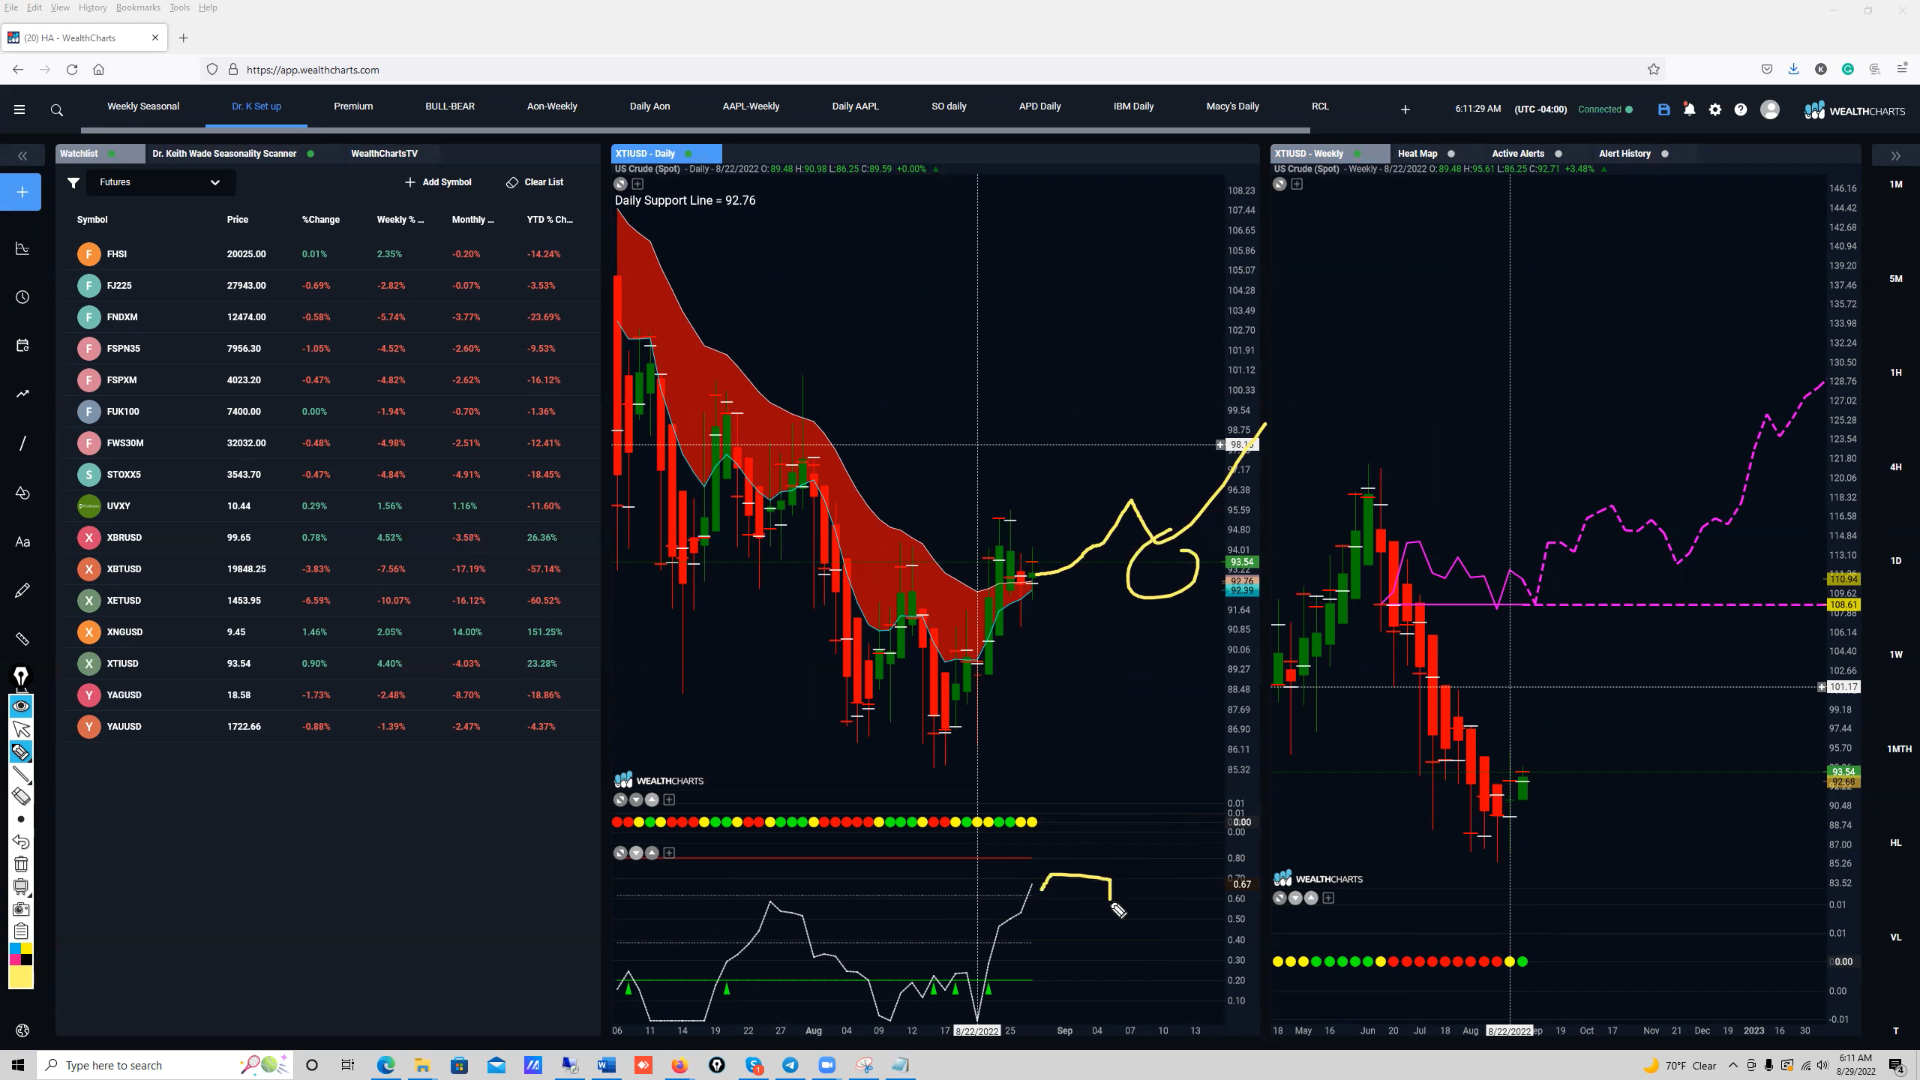
Task: Toggle the Watchlist tab status dot
Action: pyautogui.click(x=112, y=154)
